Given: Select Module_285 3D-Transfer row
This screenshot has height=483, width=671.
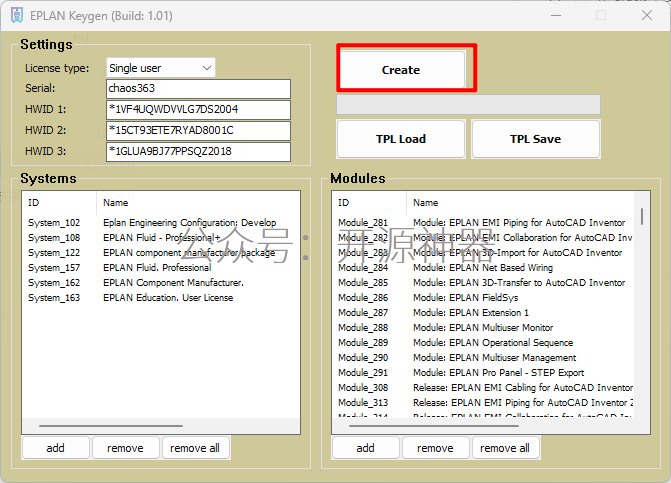Looking at the screenshot, I should coord(483,282).
